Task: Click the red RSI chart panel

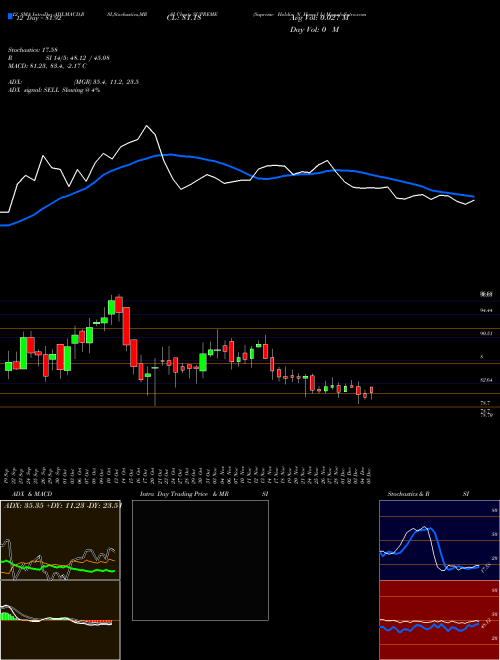Action: [439, 620]
